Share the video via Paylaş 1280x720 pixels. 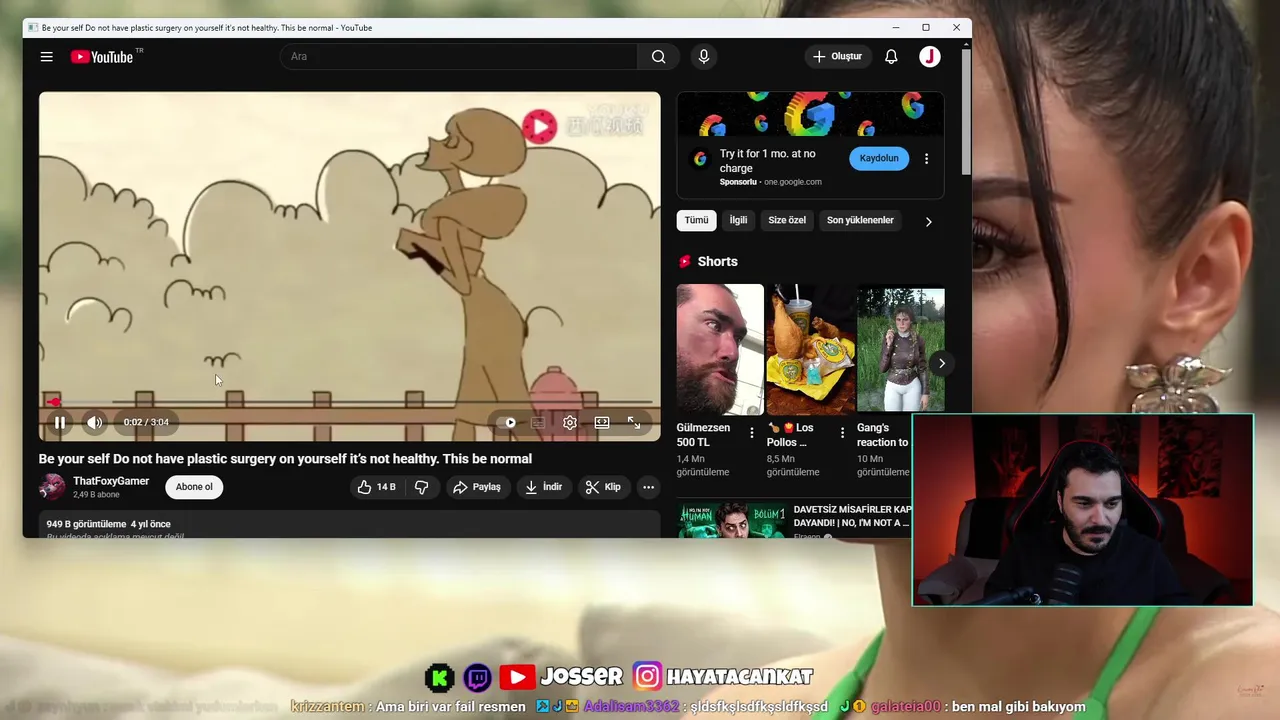pyautogui.click(x=476, y=487)
